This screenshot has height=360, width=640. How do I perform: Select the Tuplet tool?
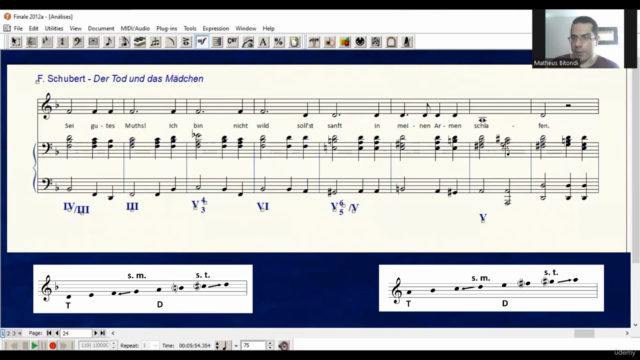tap(156, 42)
